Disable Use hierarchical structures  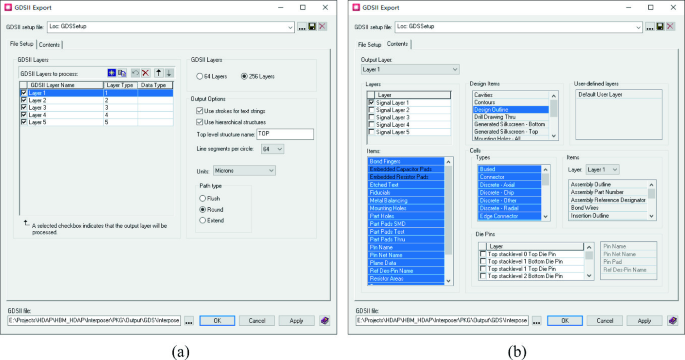point(200,122)
